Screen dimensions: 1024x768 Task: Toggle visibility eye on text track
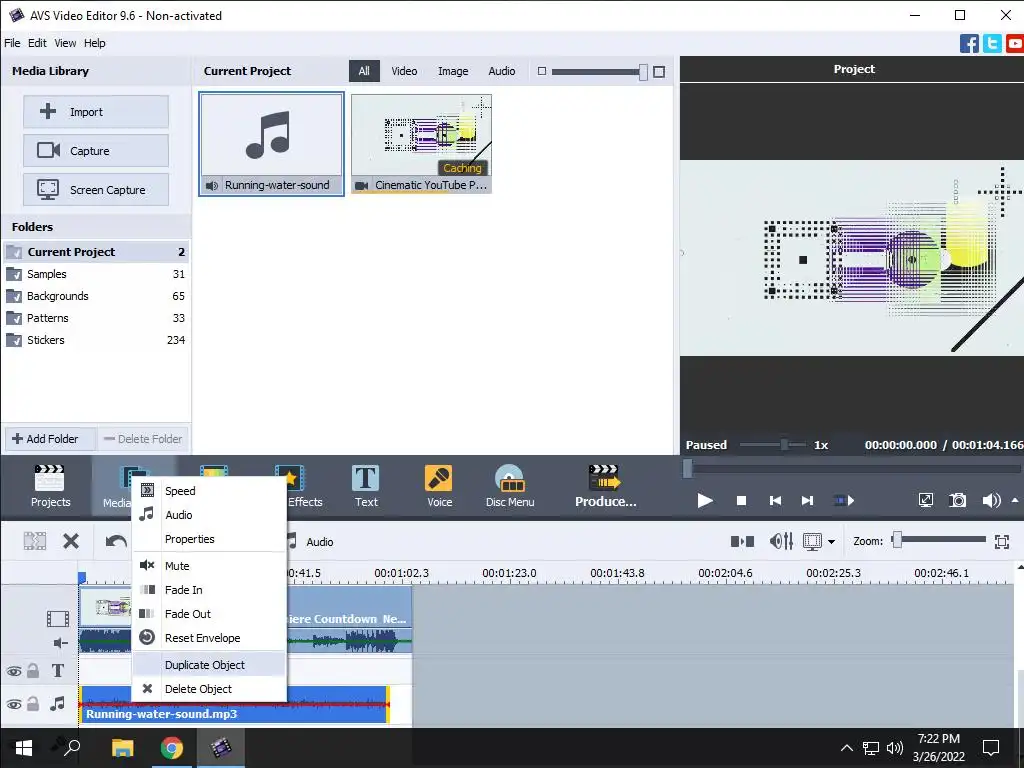(x=14, y=671)
